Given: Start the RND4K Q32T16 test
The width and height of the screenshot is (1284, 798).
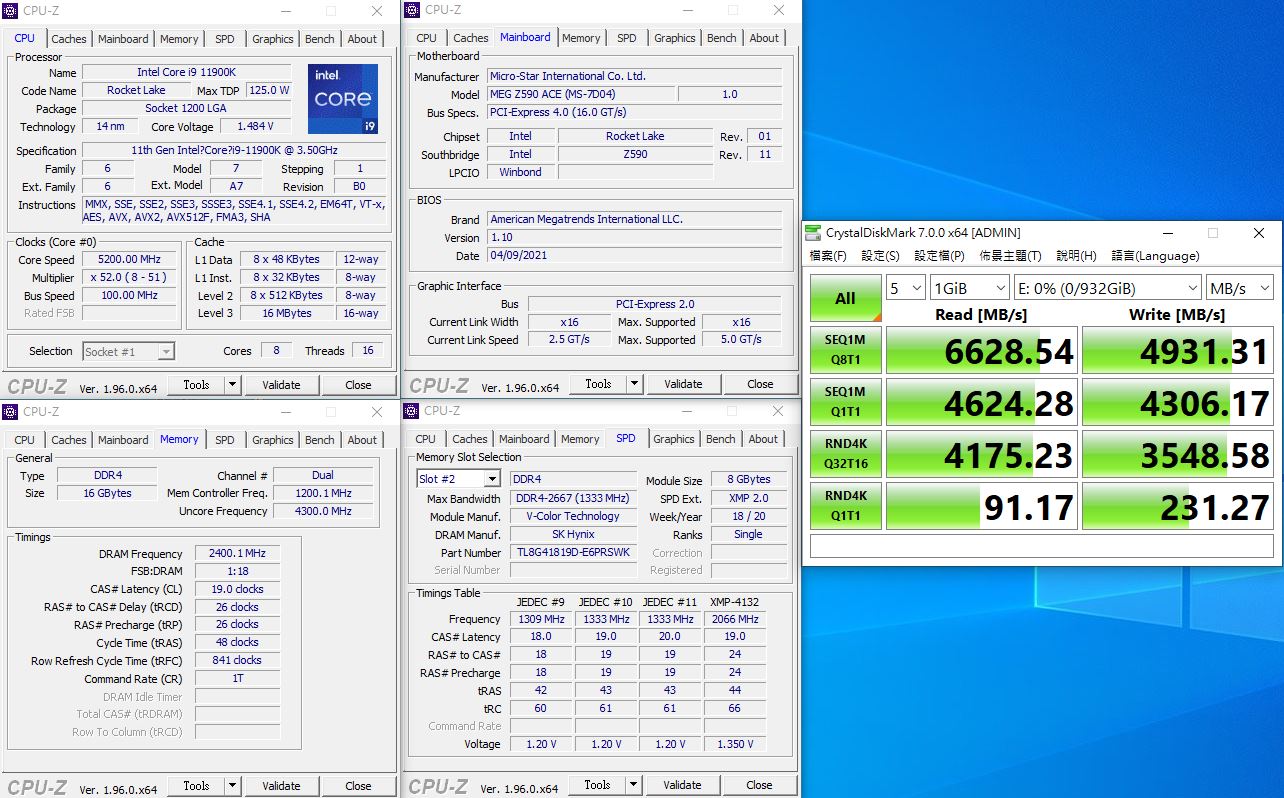Looking at the screenshot, I should (x=845, y=453).
